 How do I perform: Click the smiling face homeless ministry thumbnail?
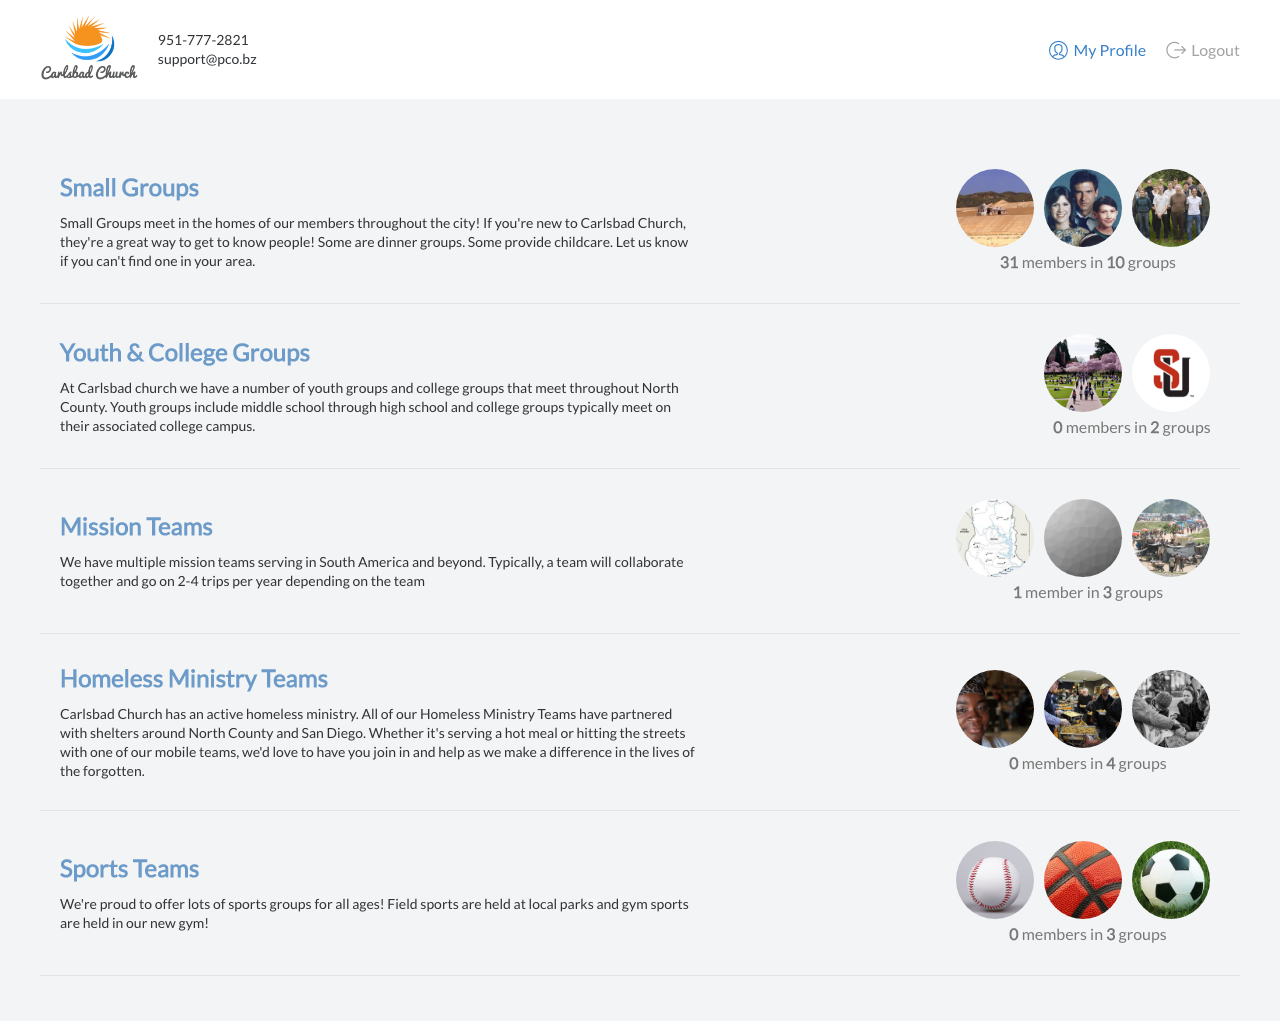pos(995,709)
